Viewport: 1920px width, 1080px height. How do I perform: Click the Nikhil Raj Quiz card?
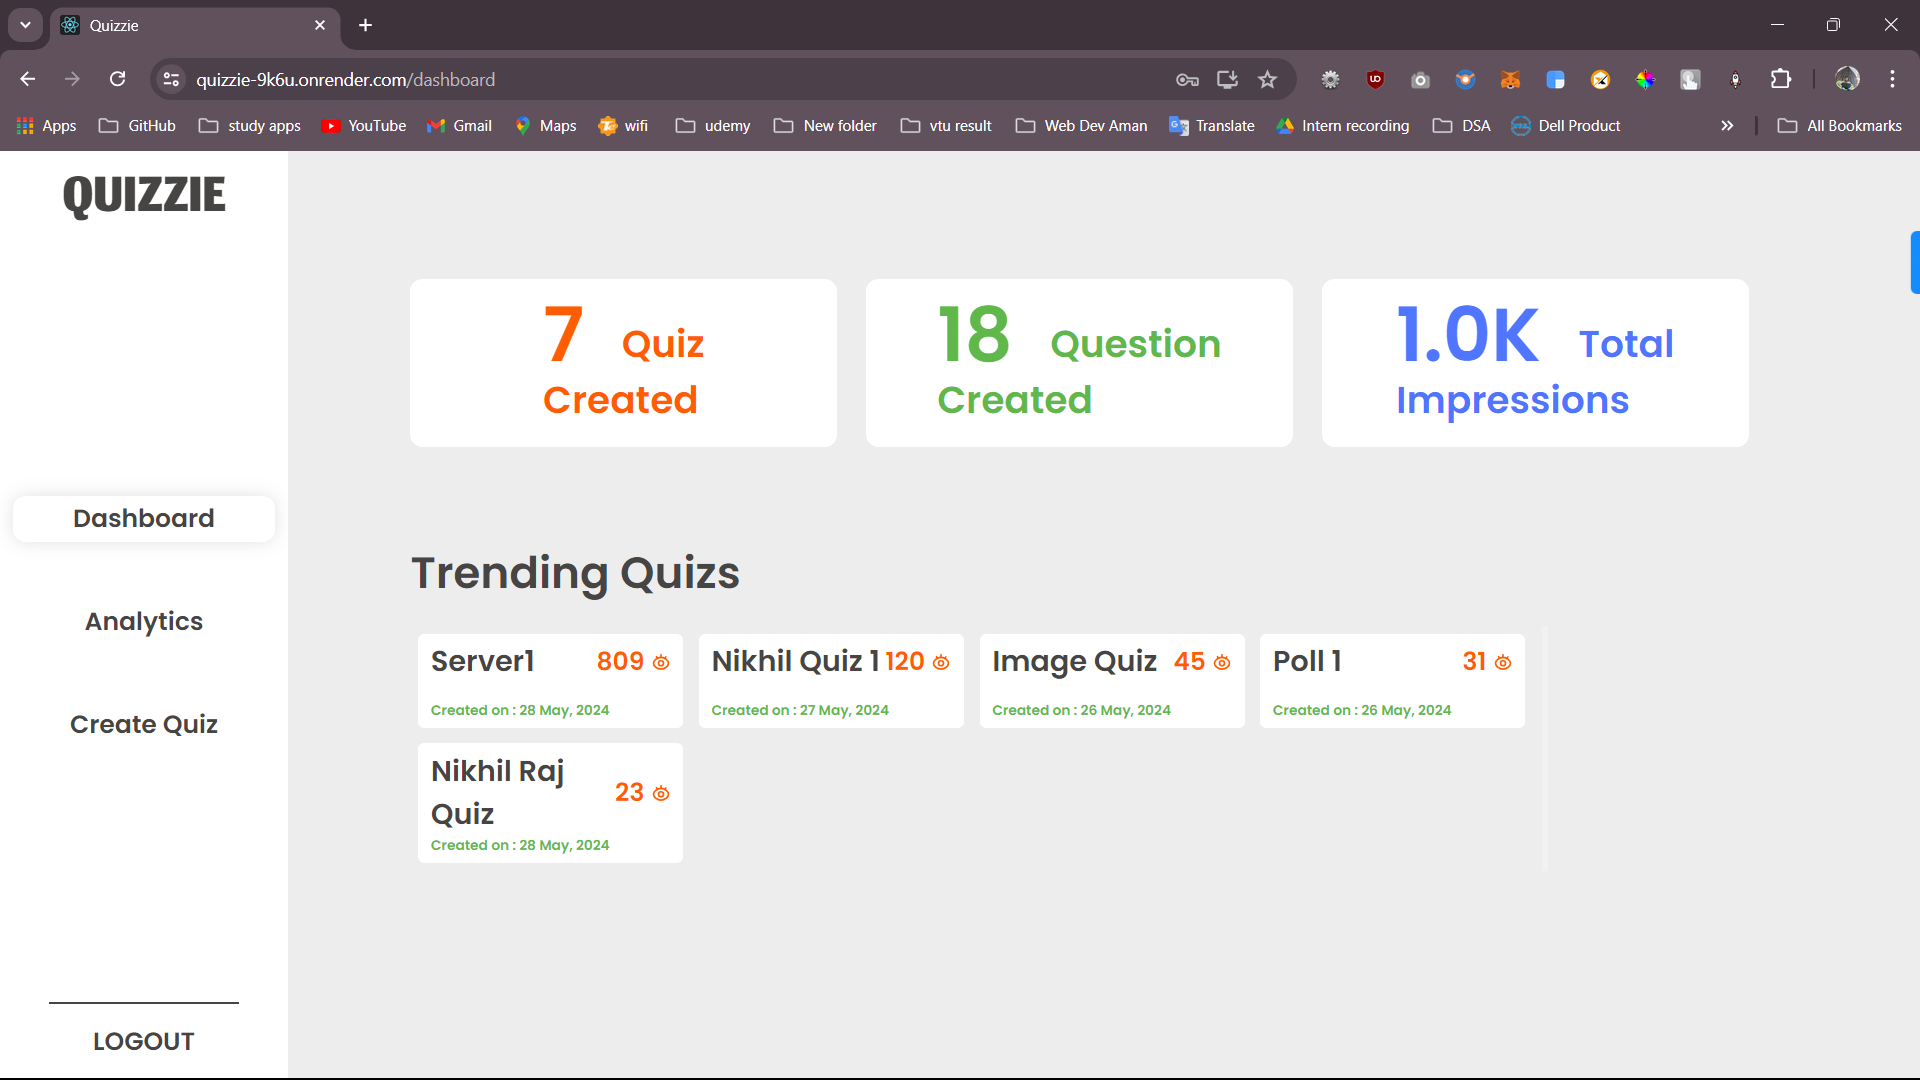[550, 803]
